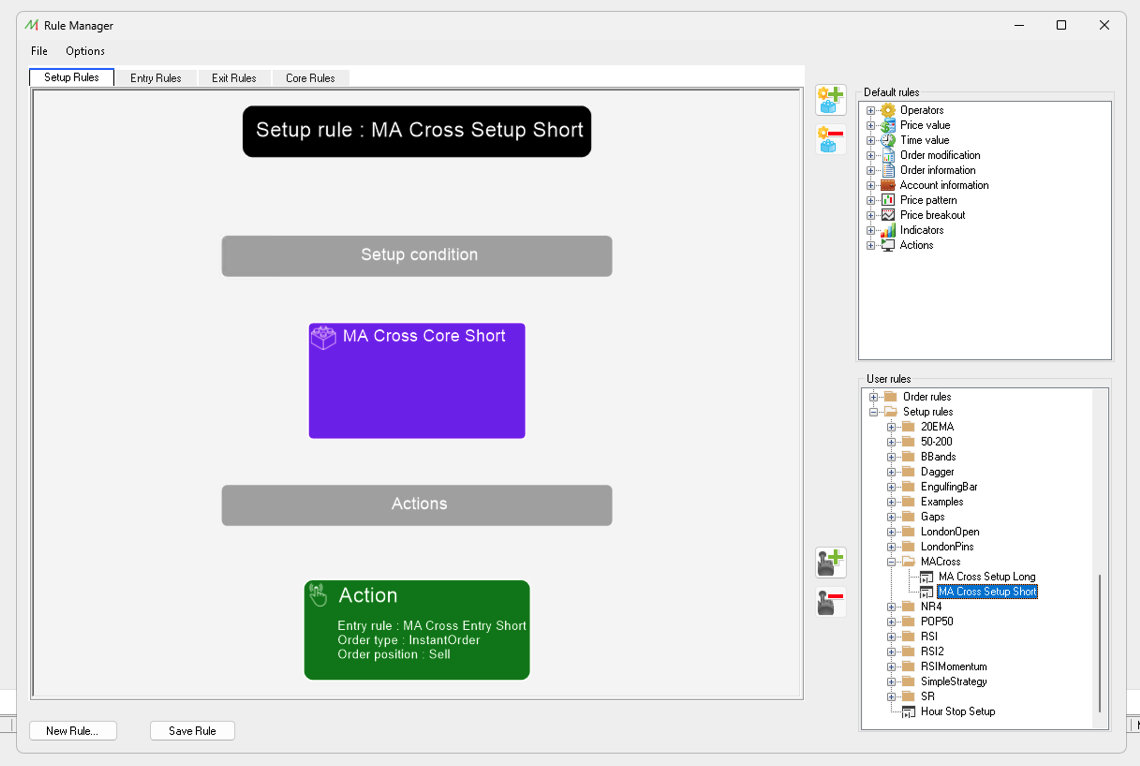Viewport: 1140px width, 766px height.
Task: Expand the Price value tree node
Action: [871, 125]
